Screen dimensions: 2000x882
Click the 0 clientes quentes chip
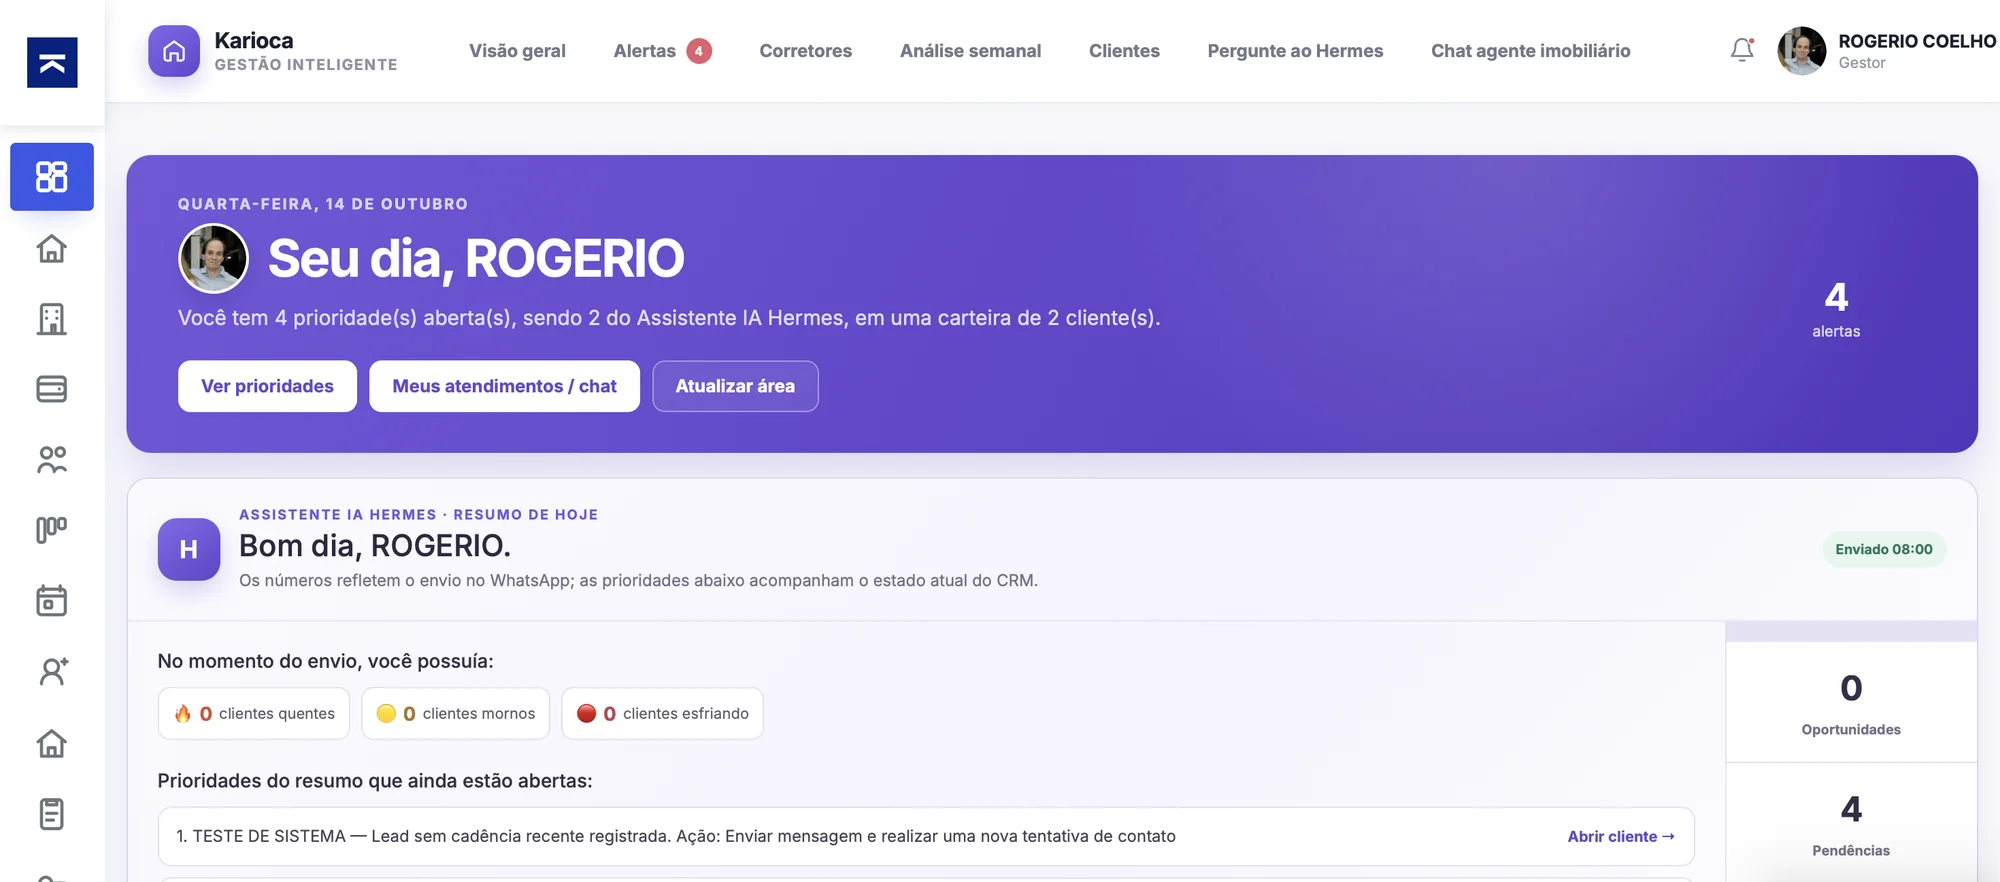point(254,713)
